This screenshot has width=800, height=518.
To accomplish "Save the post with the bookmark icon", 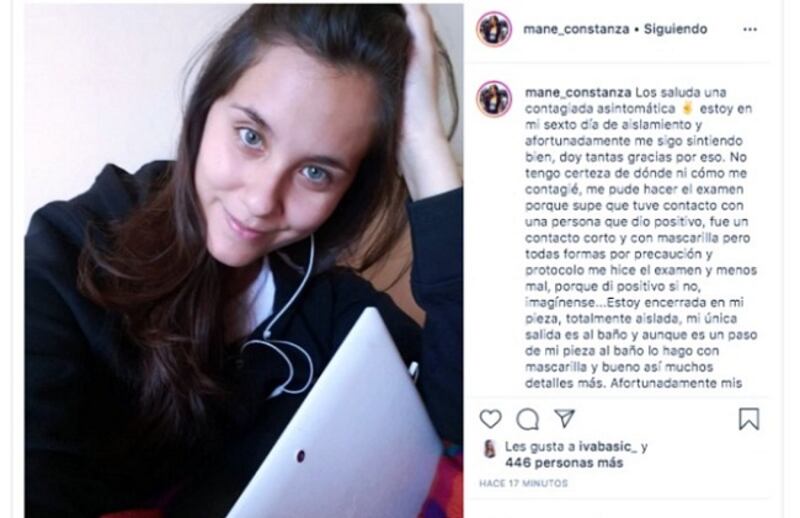I will pos(749,419).
